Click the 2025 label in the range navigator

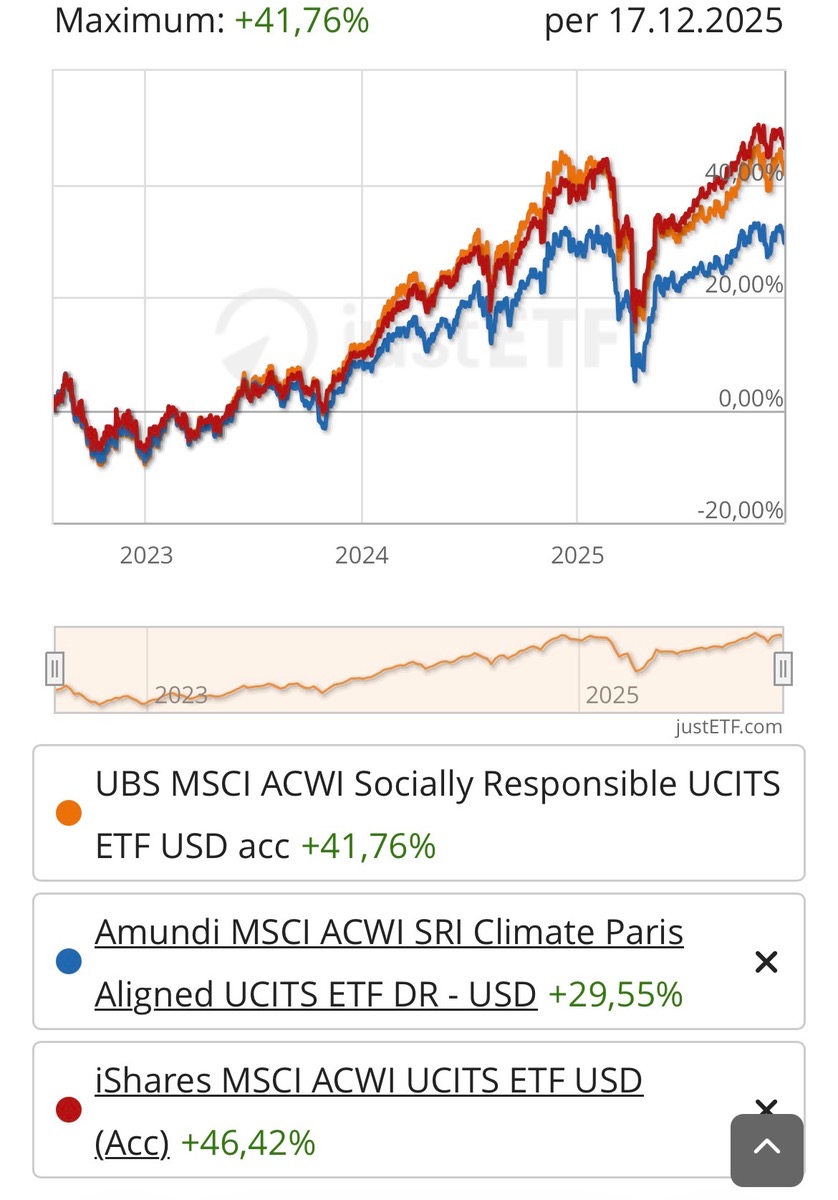pos(611,695)
